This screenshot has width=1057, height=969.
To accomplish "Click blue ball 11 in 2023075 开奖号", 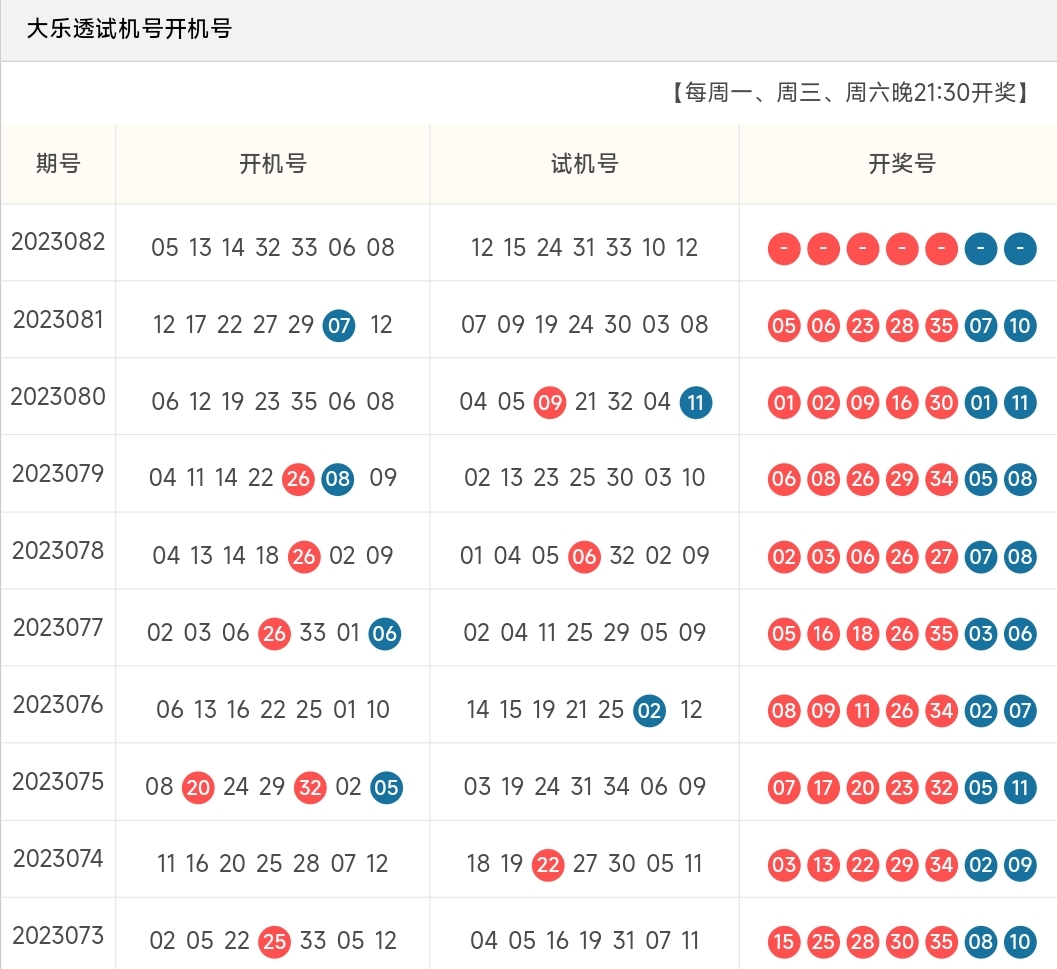I will [x=1020, y=787].
